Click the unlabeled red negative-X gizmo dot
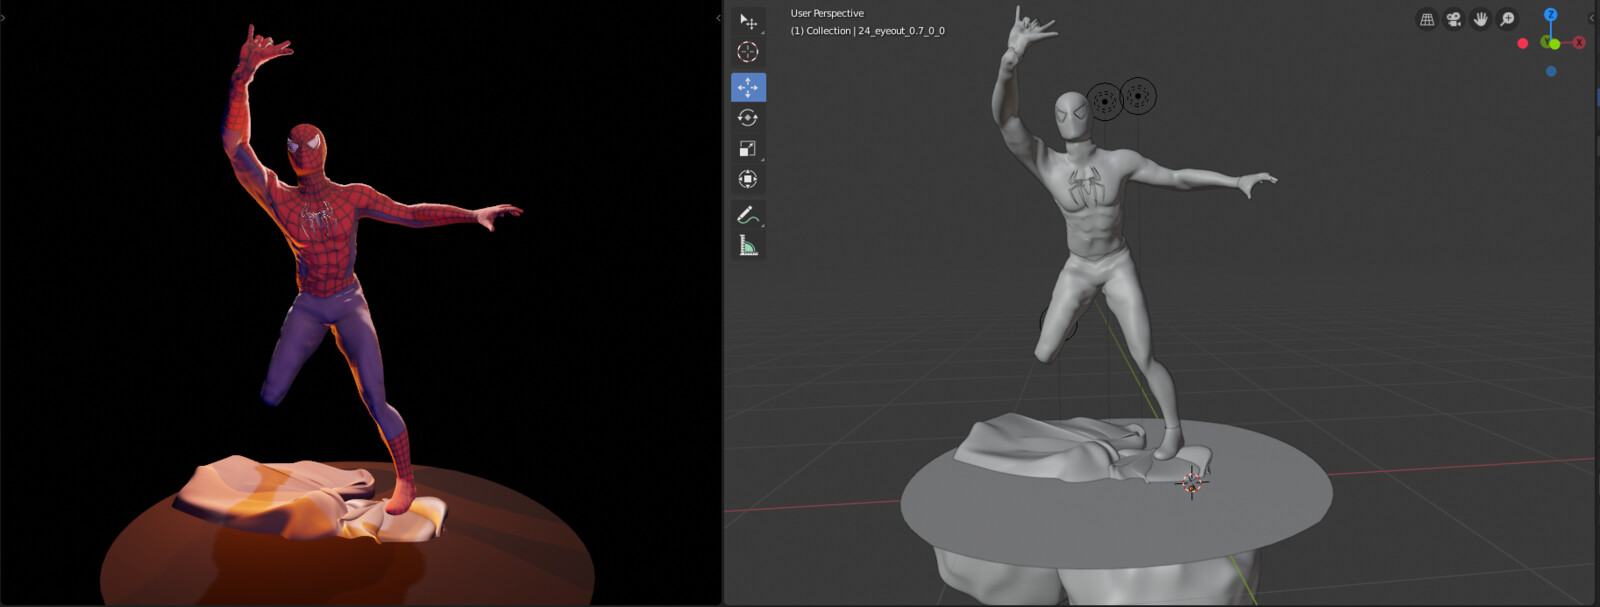Screen dimensions: 1600x607 1523,43
